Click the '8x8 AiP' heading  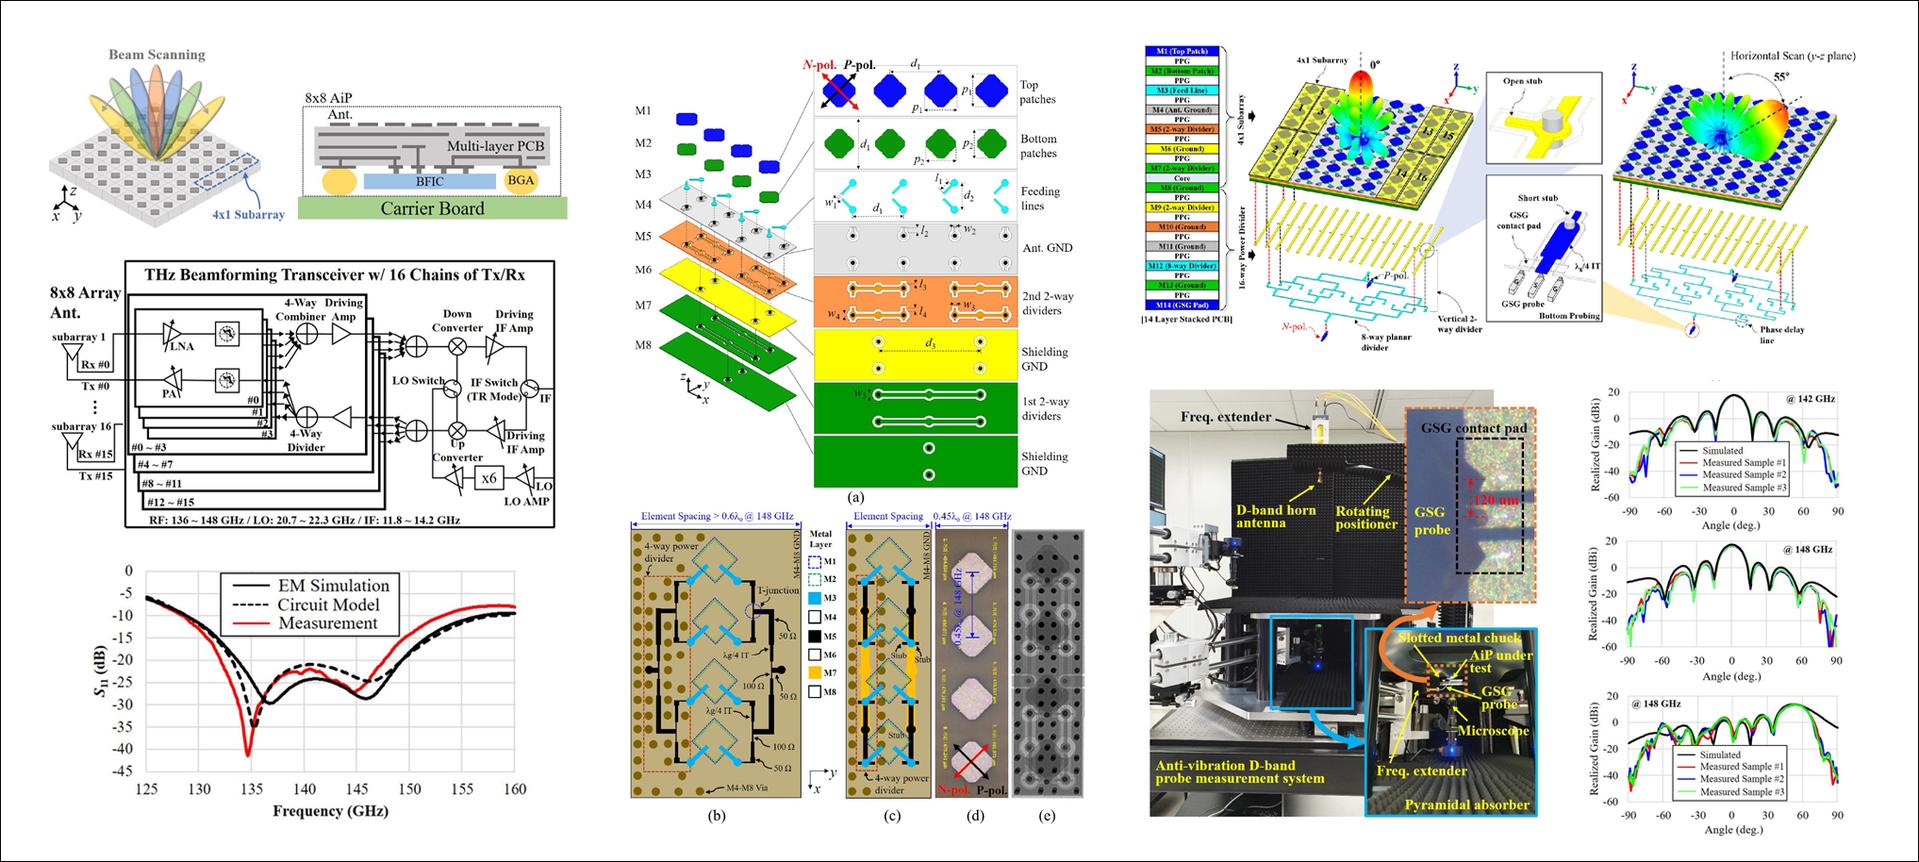tap(328, 98)
